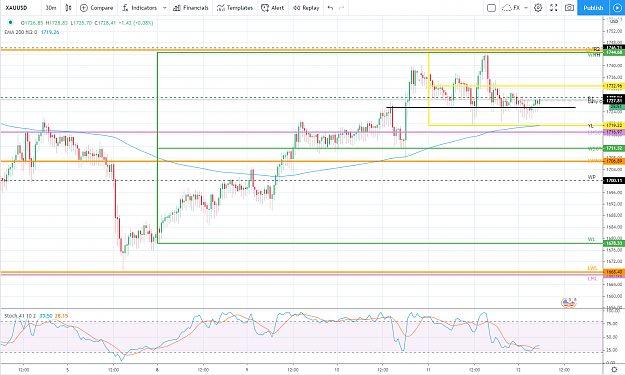
Task: Select the 1668.40 orange LWL price label
Action: click(614, 272)
